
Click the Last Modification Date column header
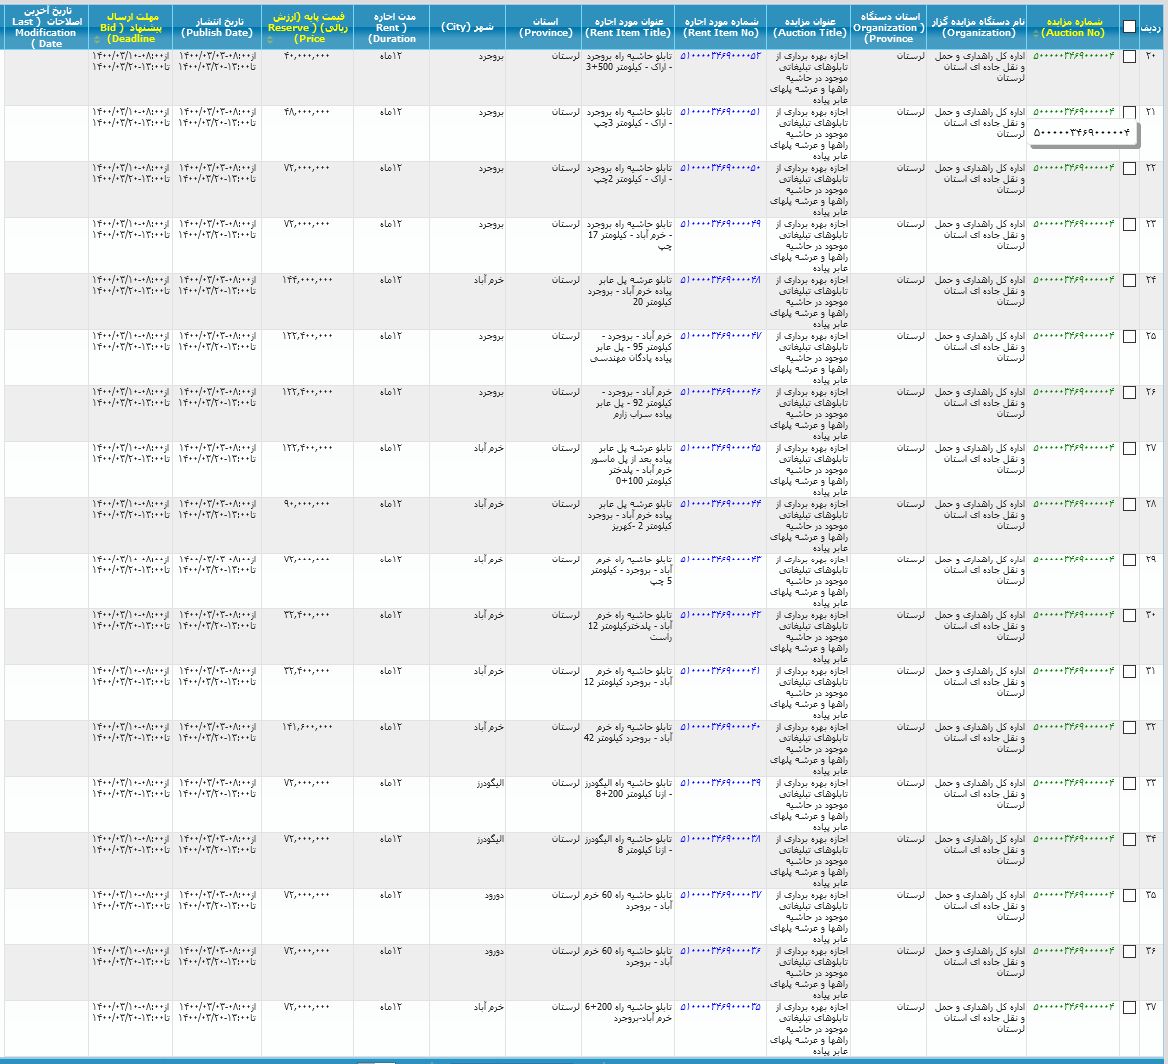pos(44,27)
